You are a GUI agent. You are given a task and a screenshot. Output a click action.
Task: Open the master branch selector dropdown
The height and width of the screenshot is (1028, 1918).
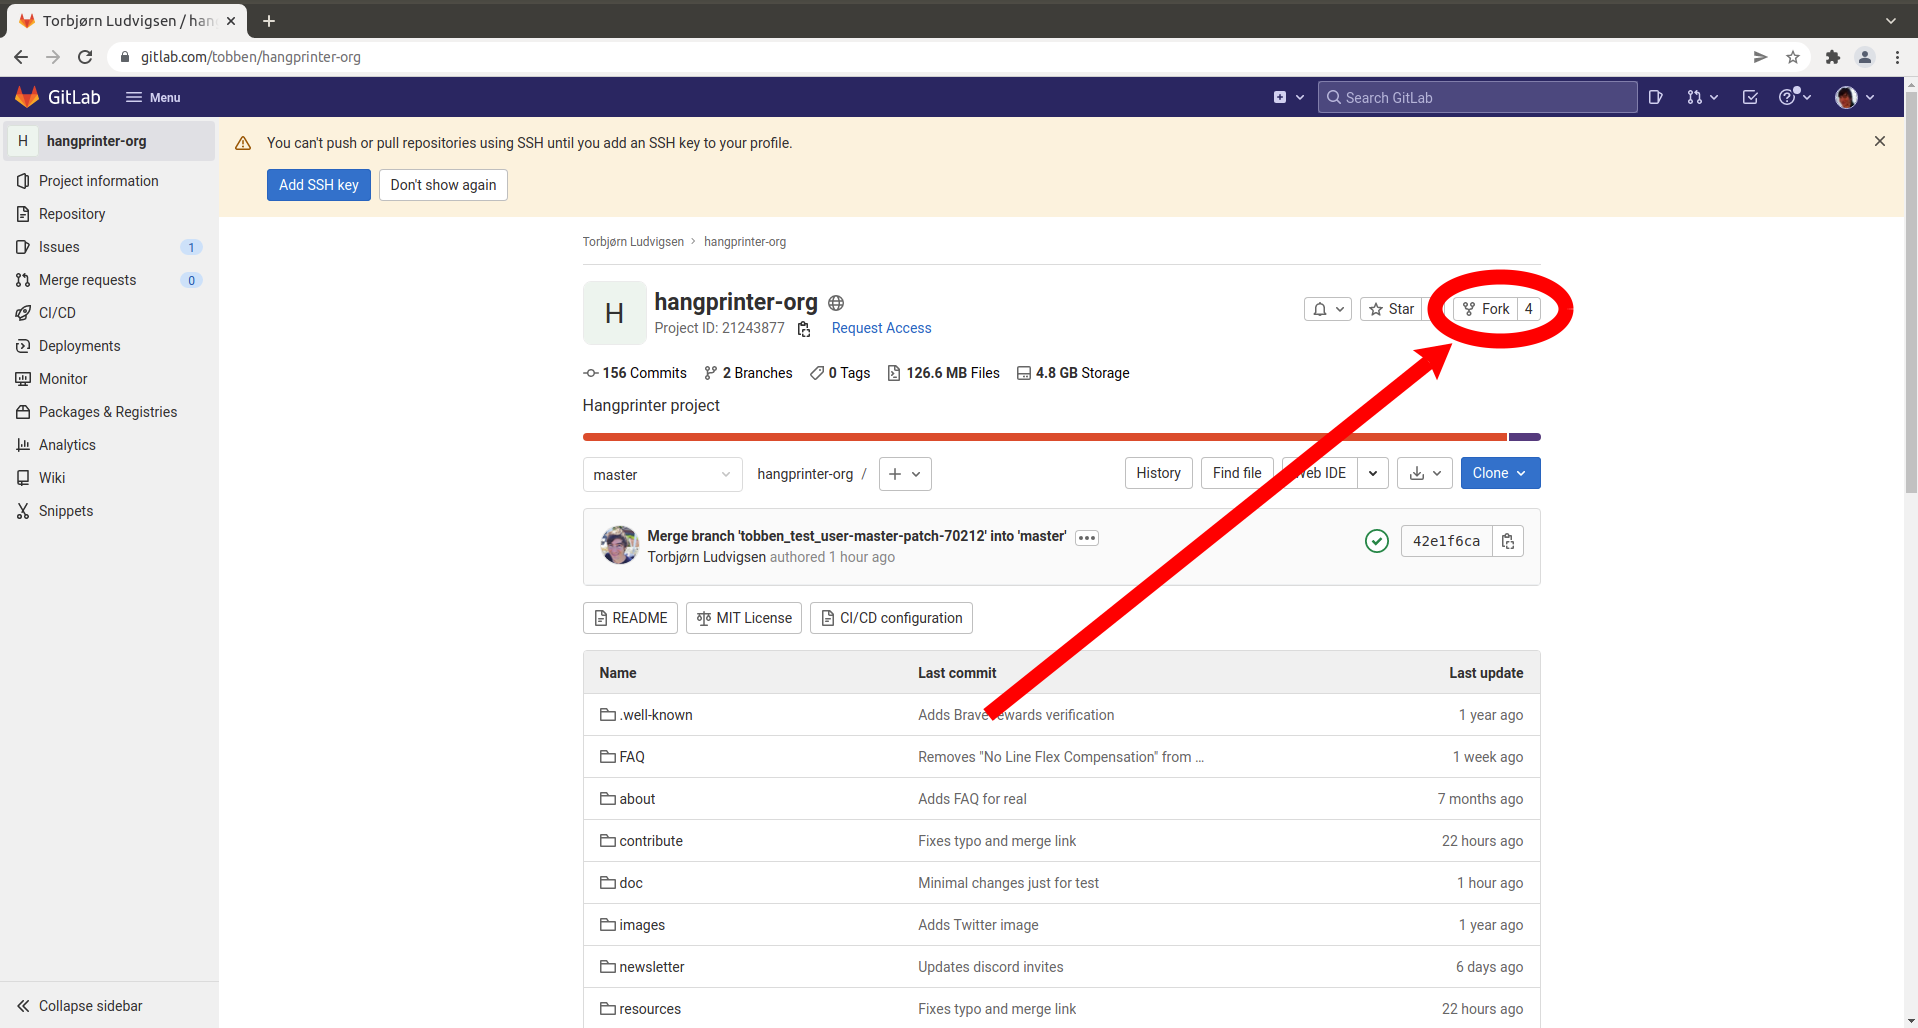pos(662,475)
